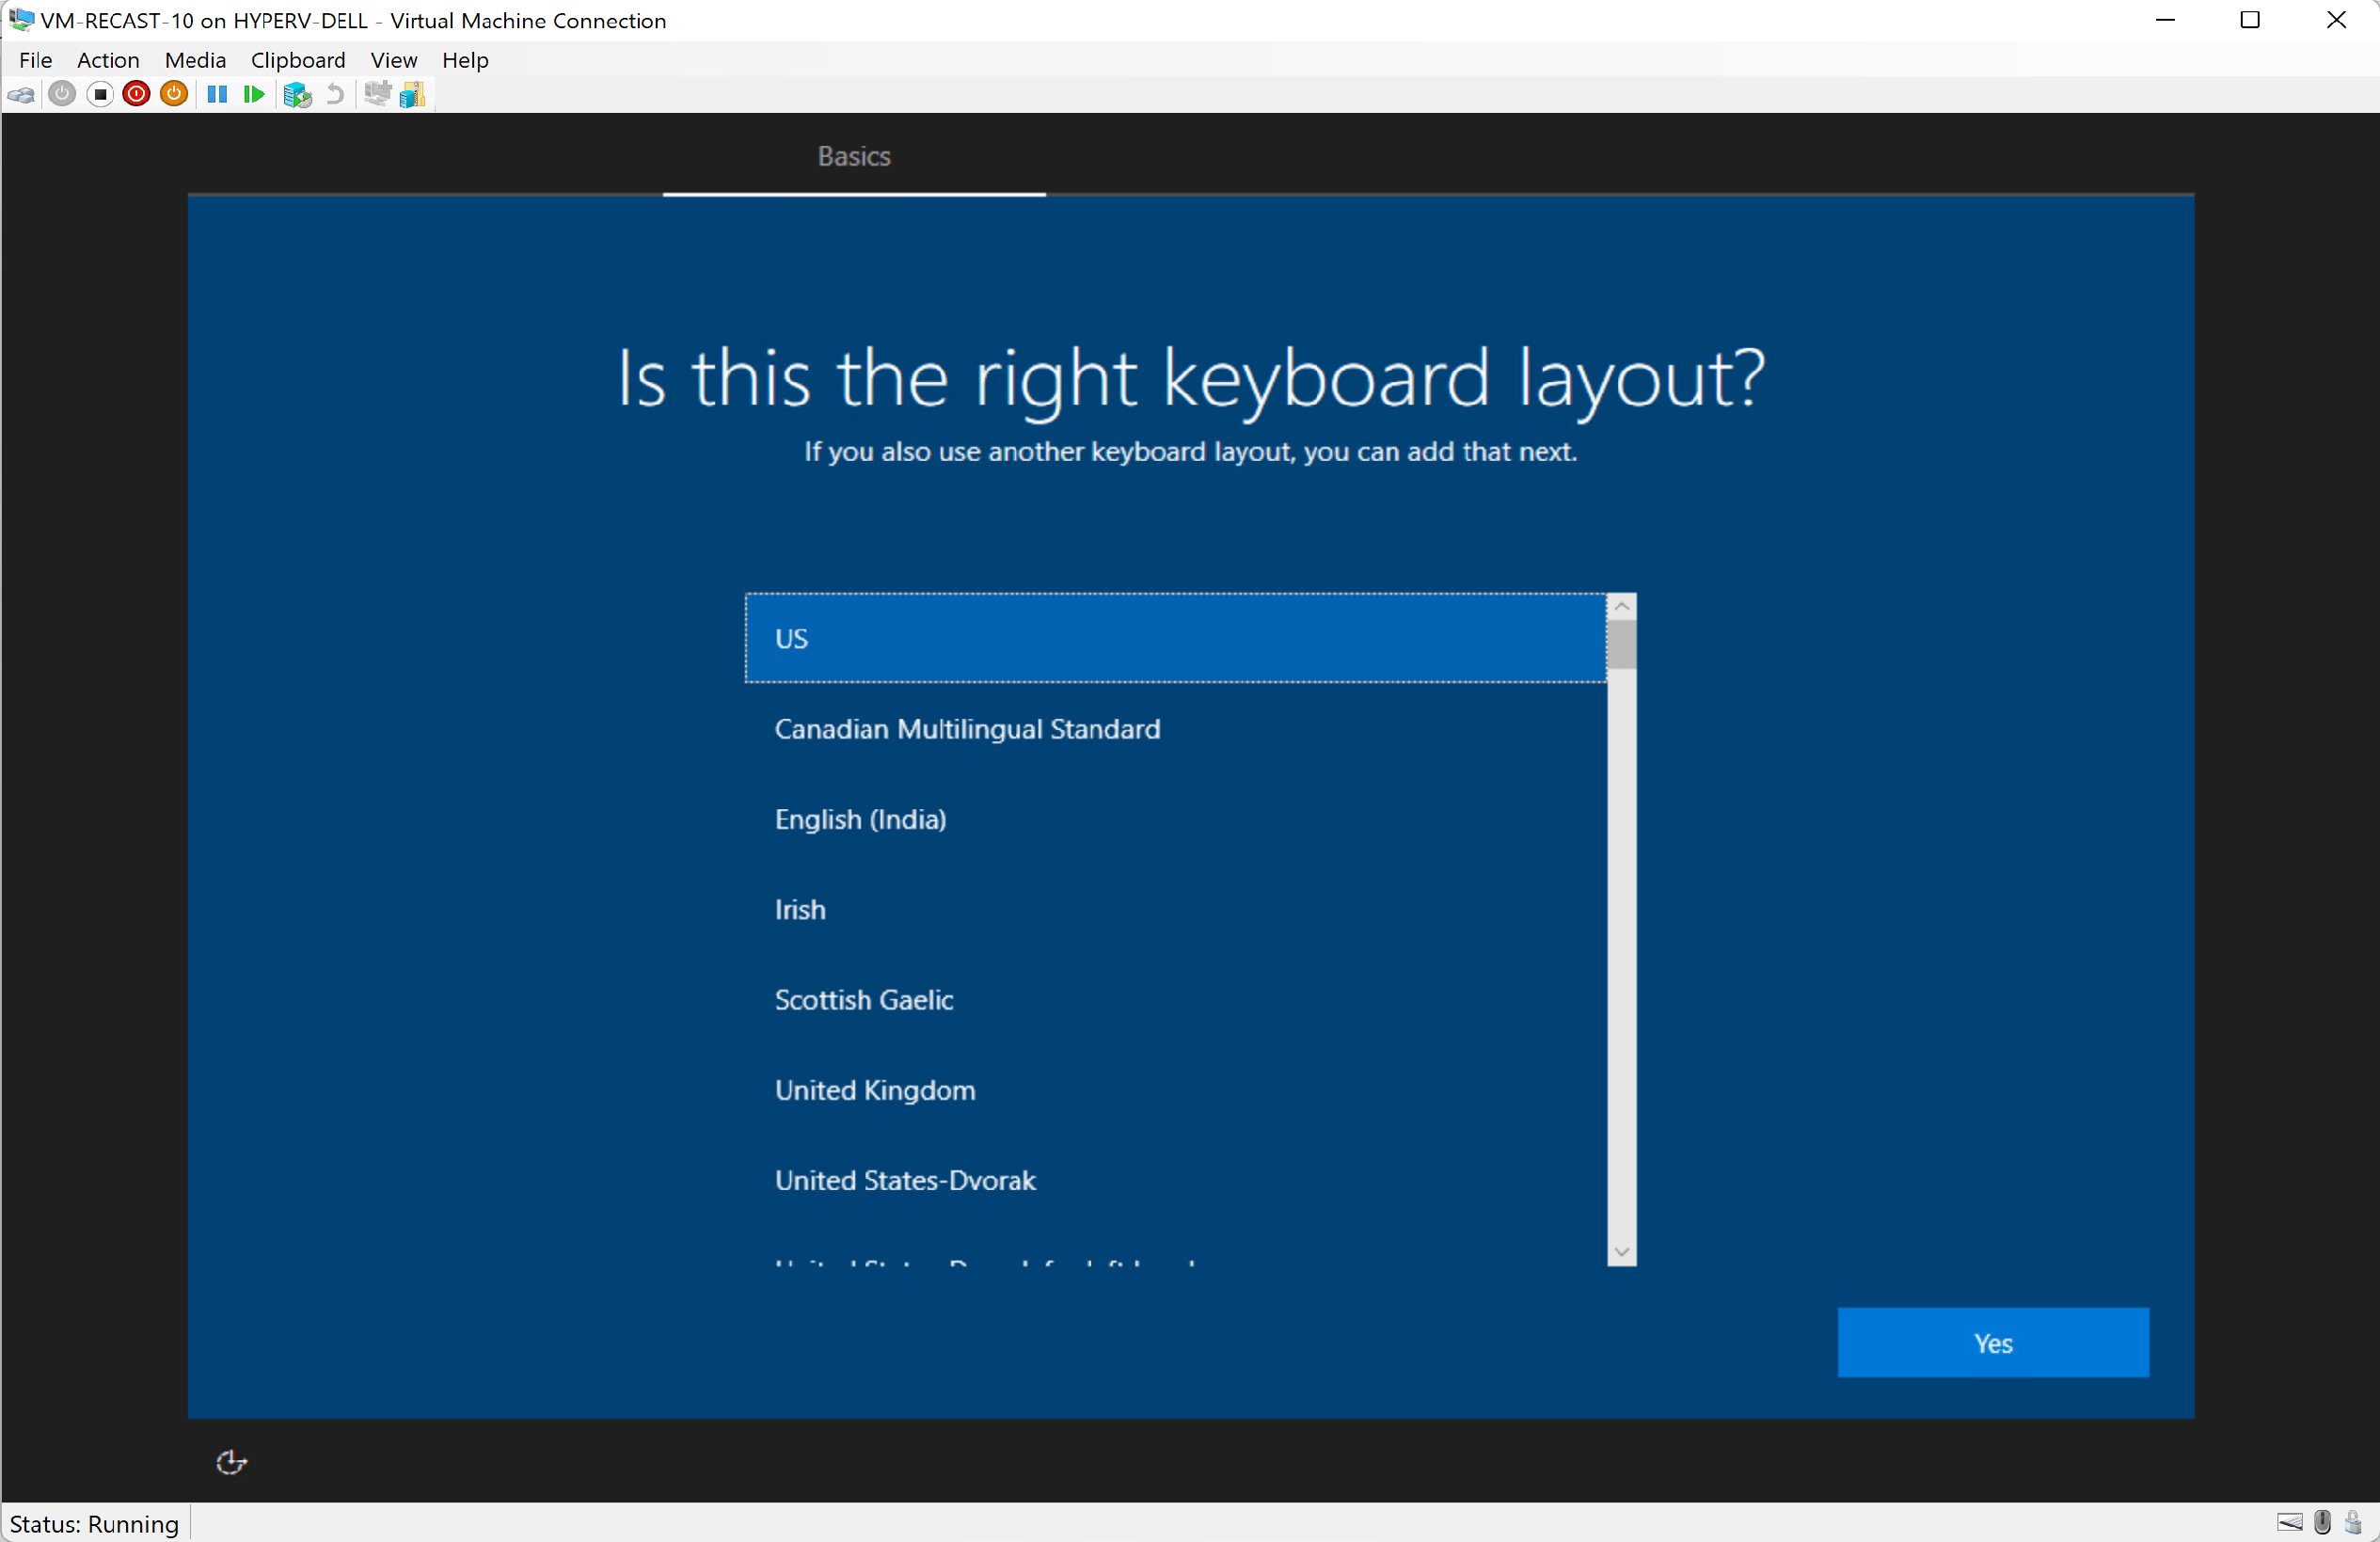The width and height of the screenshot is (2380, 1542).
Task: Send Ctrl+Alt+Delete to the virtual machine
Action: (x=22, y=94)
